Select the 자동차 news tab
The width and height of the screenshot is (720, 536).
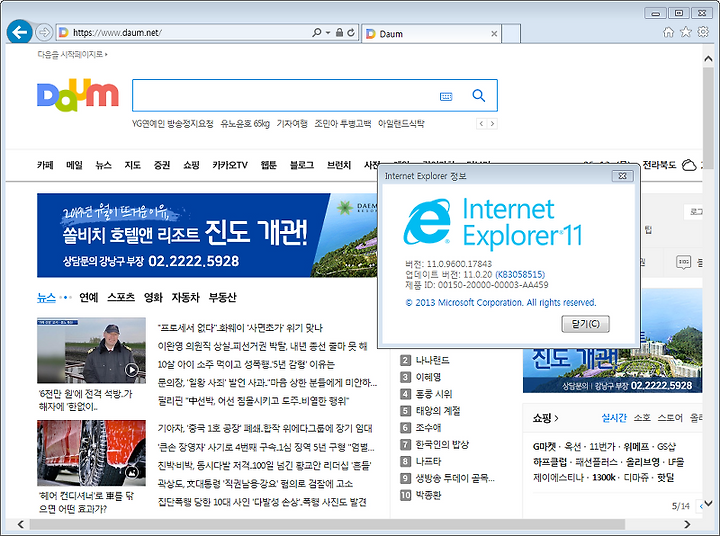coord(186,297)
